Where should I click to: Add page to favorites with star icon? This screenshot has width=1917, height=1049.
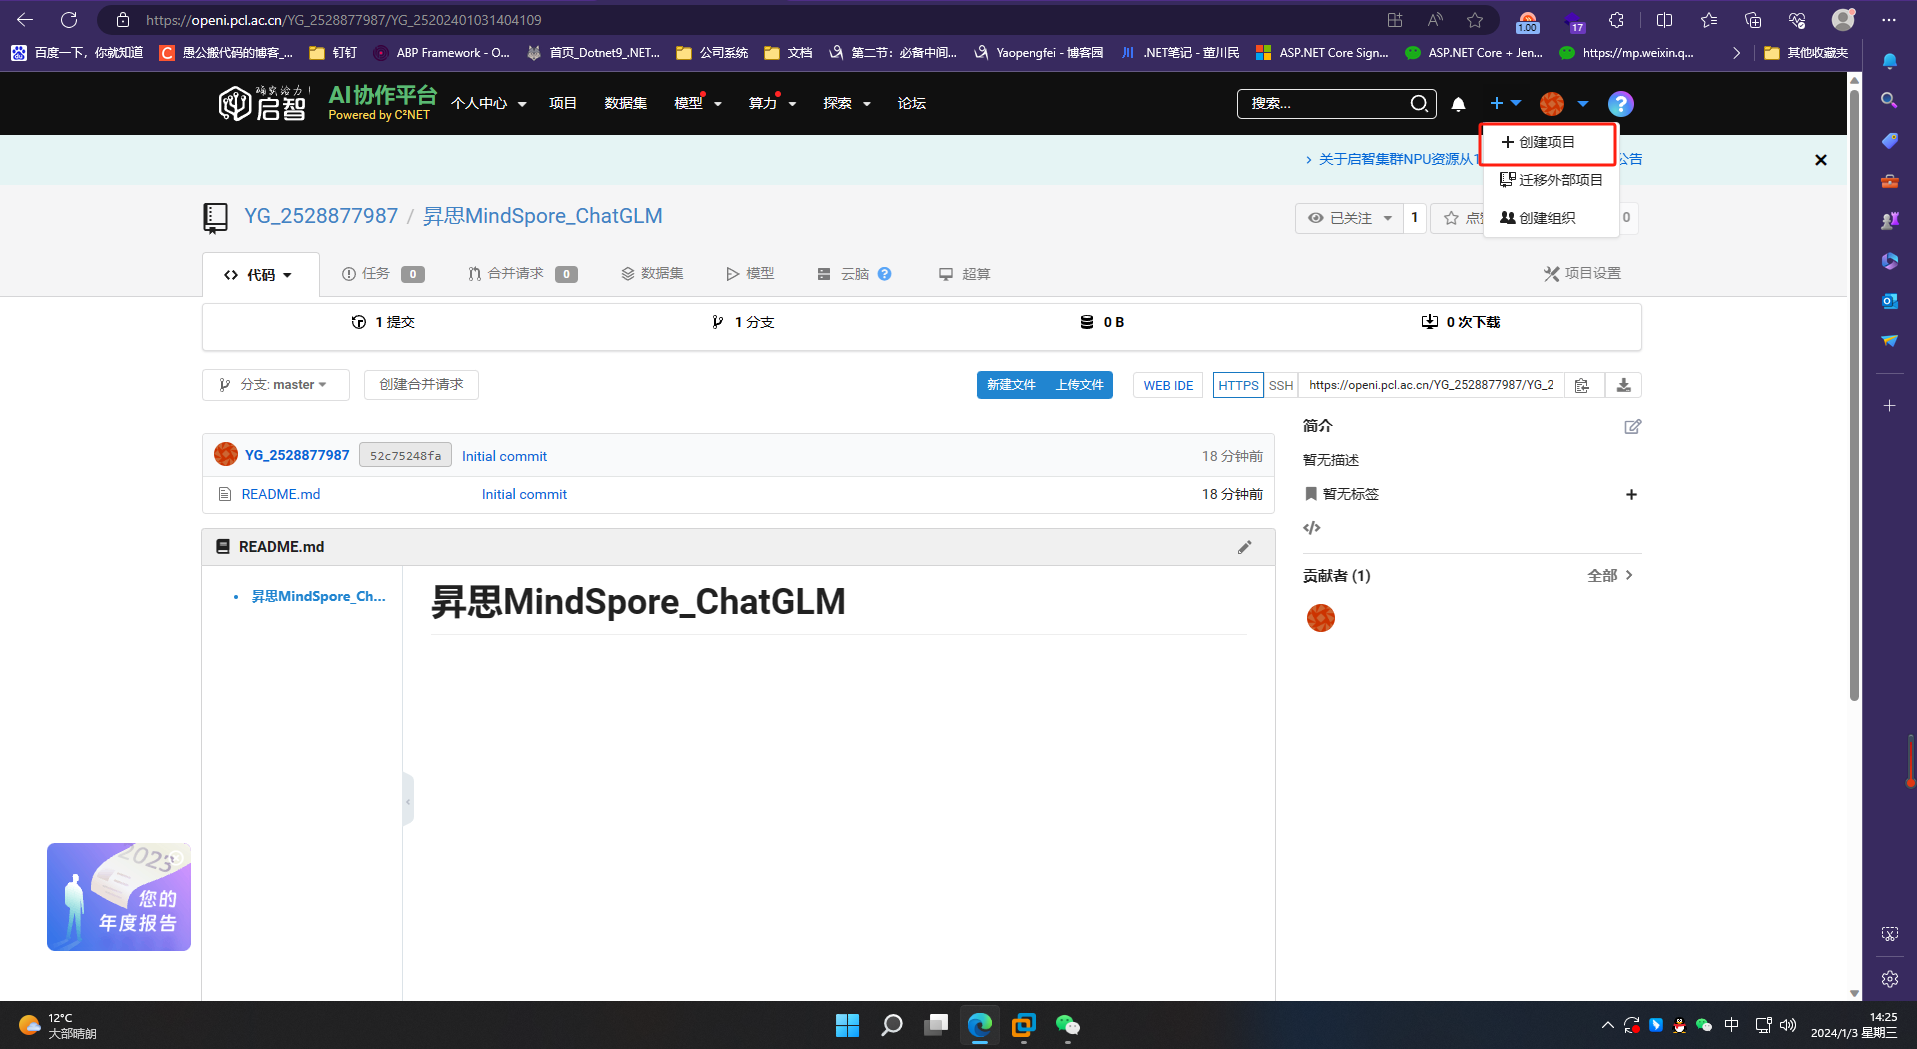pyautogui.click(x=1475, y=20)
